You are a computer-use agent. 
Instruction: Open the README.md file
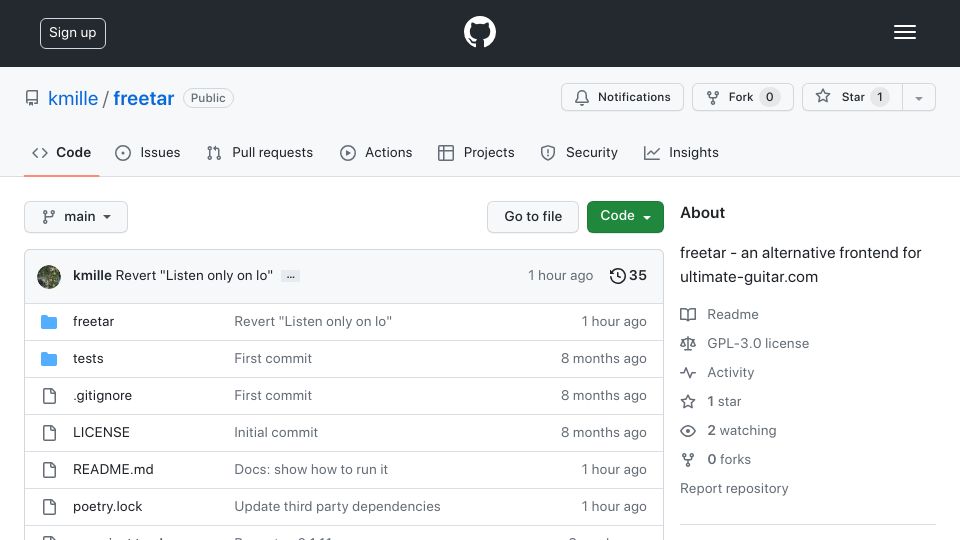pos(113,470)
